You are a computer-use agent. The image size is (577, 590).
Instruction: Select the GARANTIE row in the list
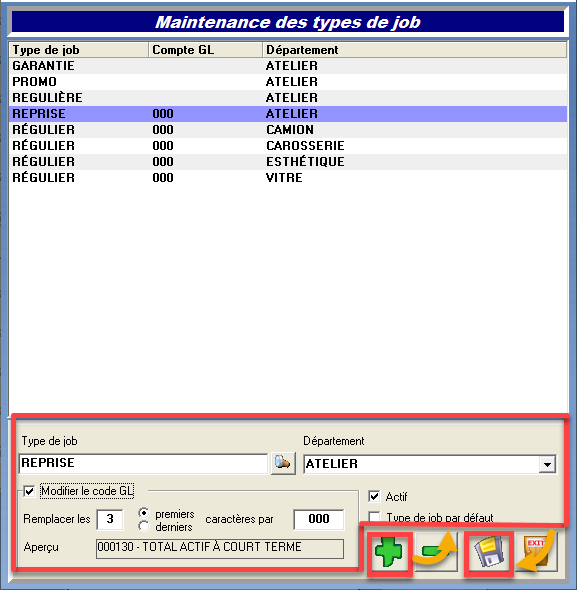pyautogui.click(x=288, y=66)
